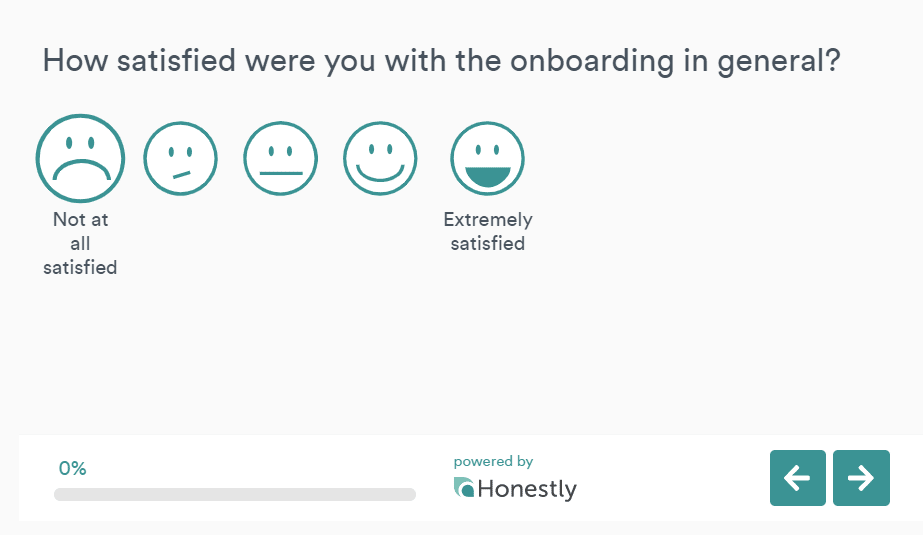923x535 pixels.
Task: Click the word "satisfied" in the question heading
Action: coord(176,61)
